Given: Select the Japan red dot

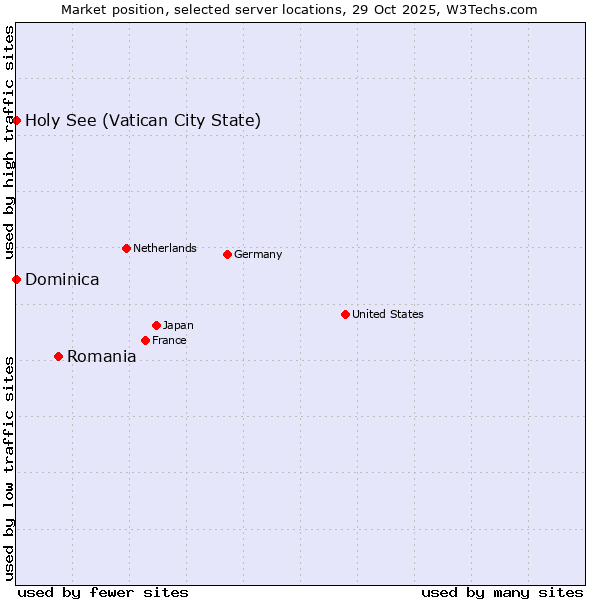Looking at the screenshot, I should (156, 325).
